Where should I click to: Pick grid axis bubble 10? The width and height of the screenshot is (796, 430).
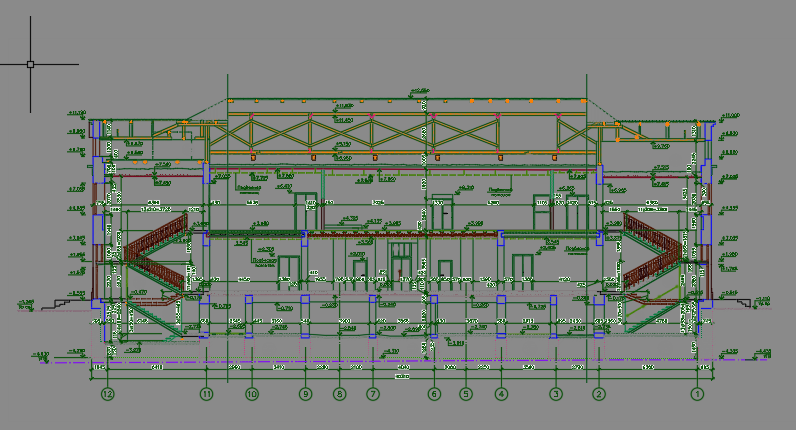[251, 395]
